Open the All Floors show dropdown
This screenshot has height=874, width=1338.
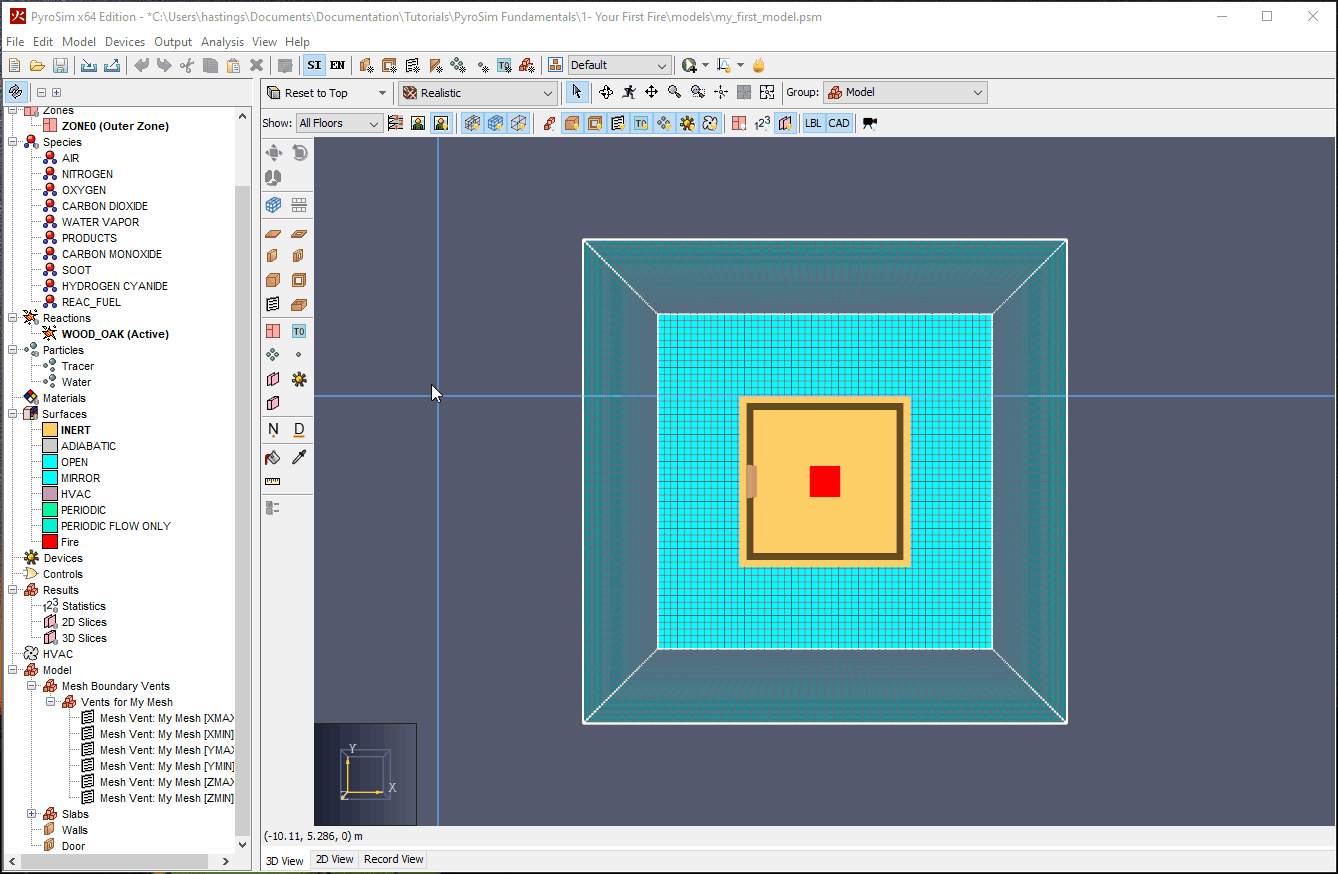(x=339, y=123)
